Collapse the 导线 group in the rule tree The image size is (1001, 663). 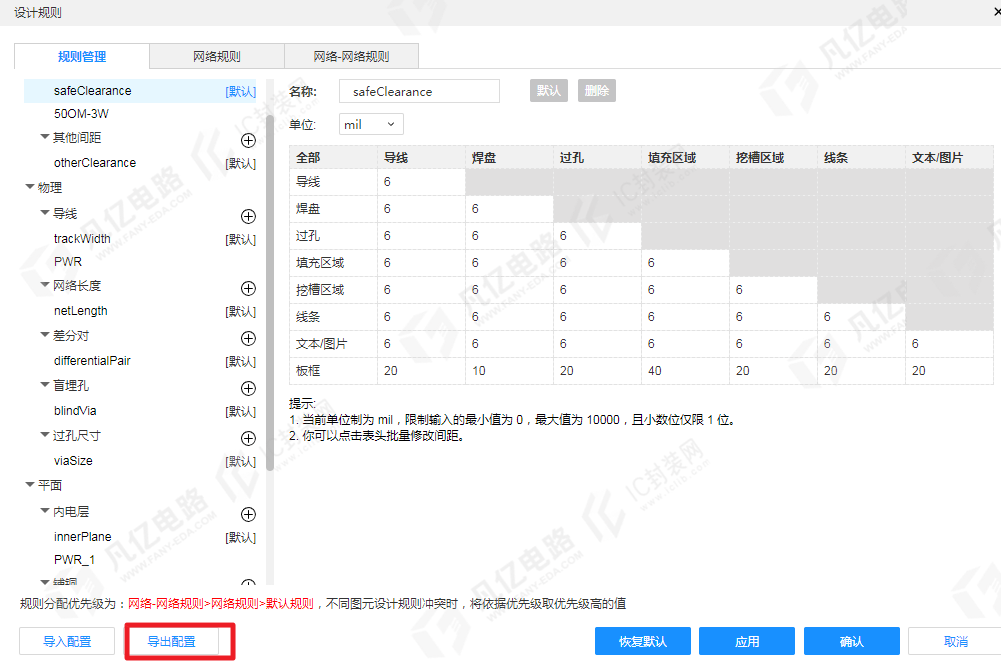click(x=45, y=212)
